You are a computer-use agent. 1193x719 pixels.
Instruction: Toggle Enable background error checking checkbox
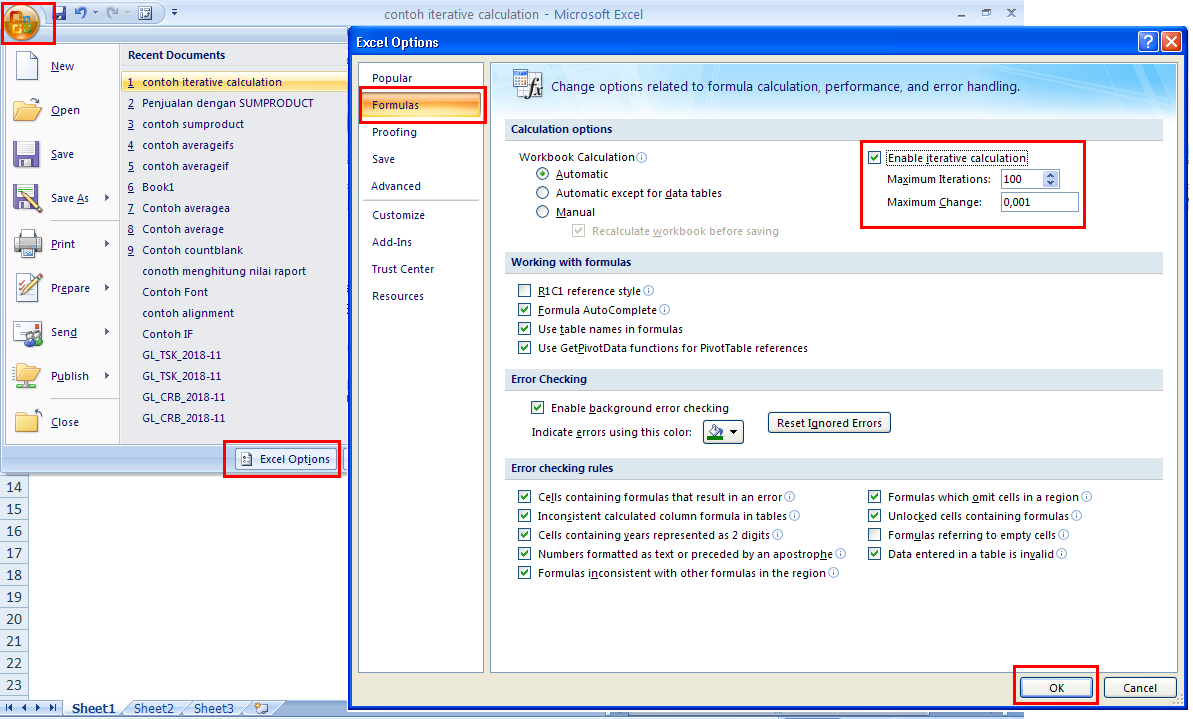537,408
